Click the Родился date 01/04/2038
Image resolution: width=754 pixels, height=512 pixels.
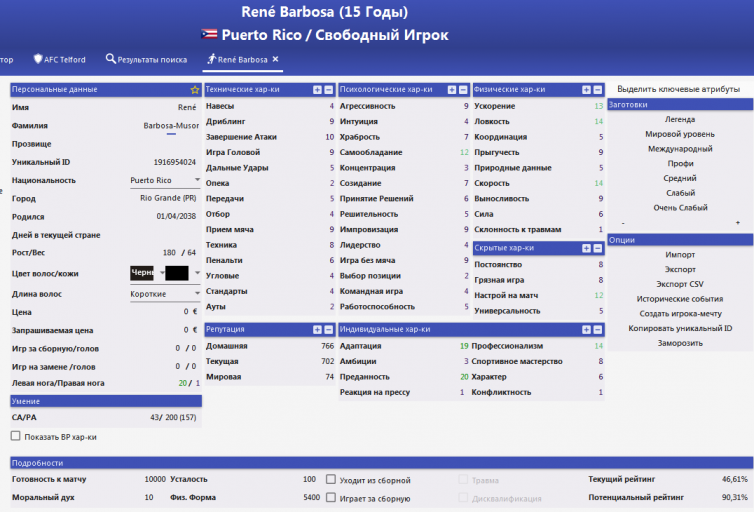(176, 216)
